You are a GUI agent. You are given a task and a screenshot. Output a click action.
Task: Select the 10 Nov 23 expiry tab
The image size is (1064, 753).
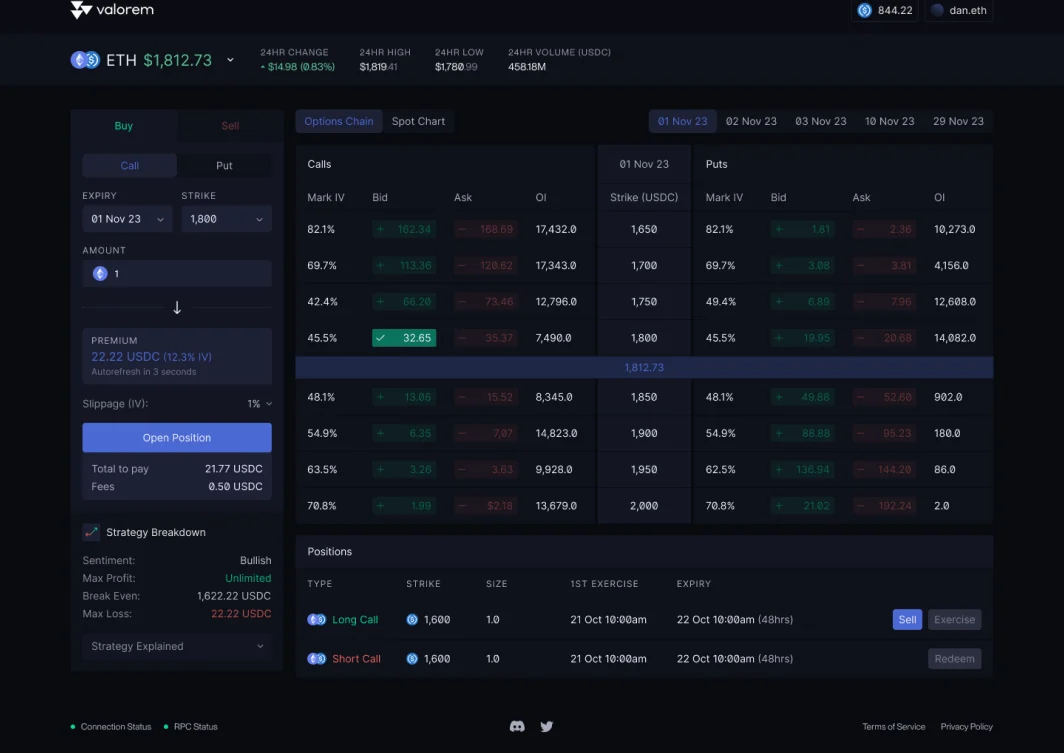[889, 121]
